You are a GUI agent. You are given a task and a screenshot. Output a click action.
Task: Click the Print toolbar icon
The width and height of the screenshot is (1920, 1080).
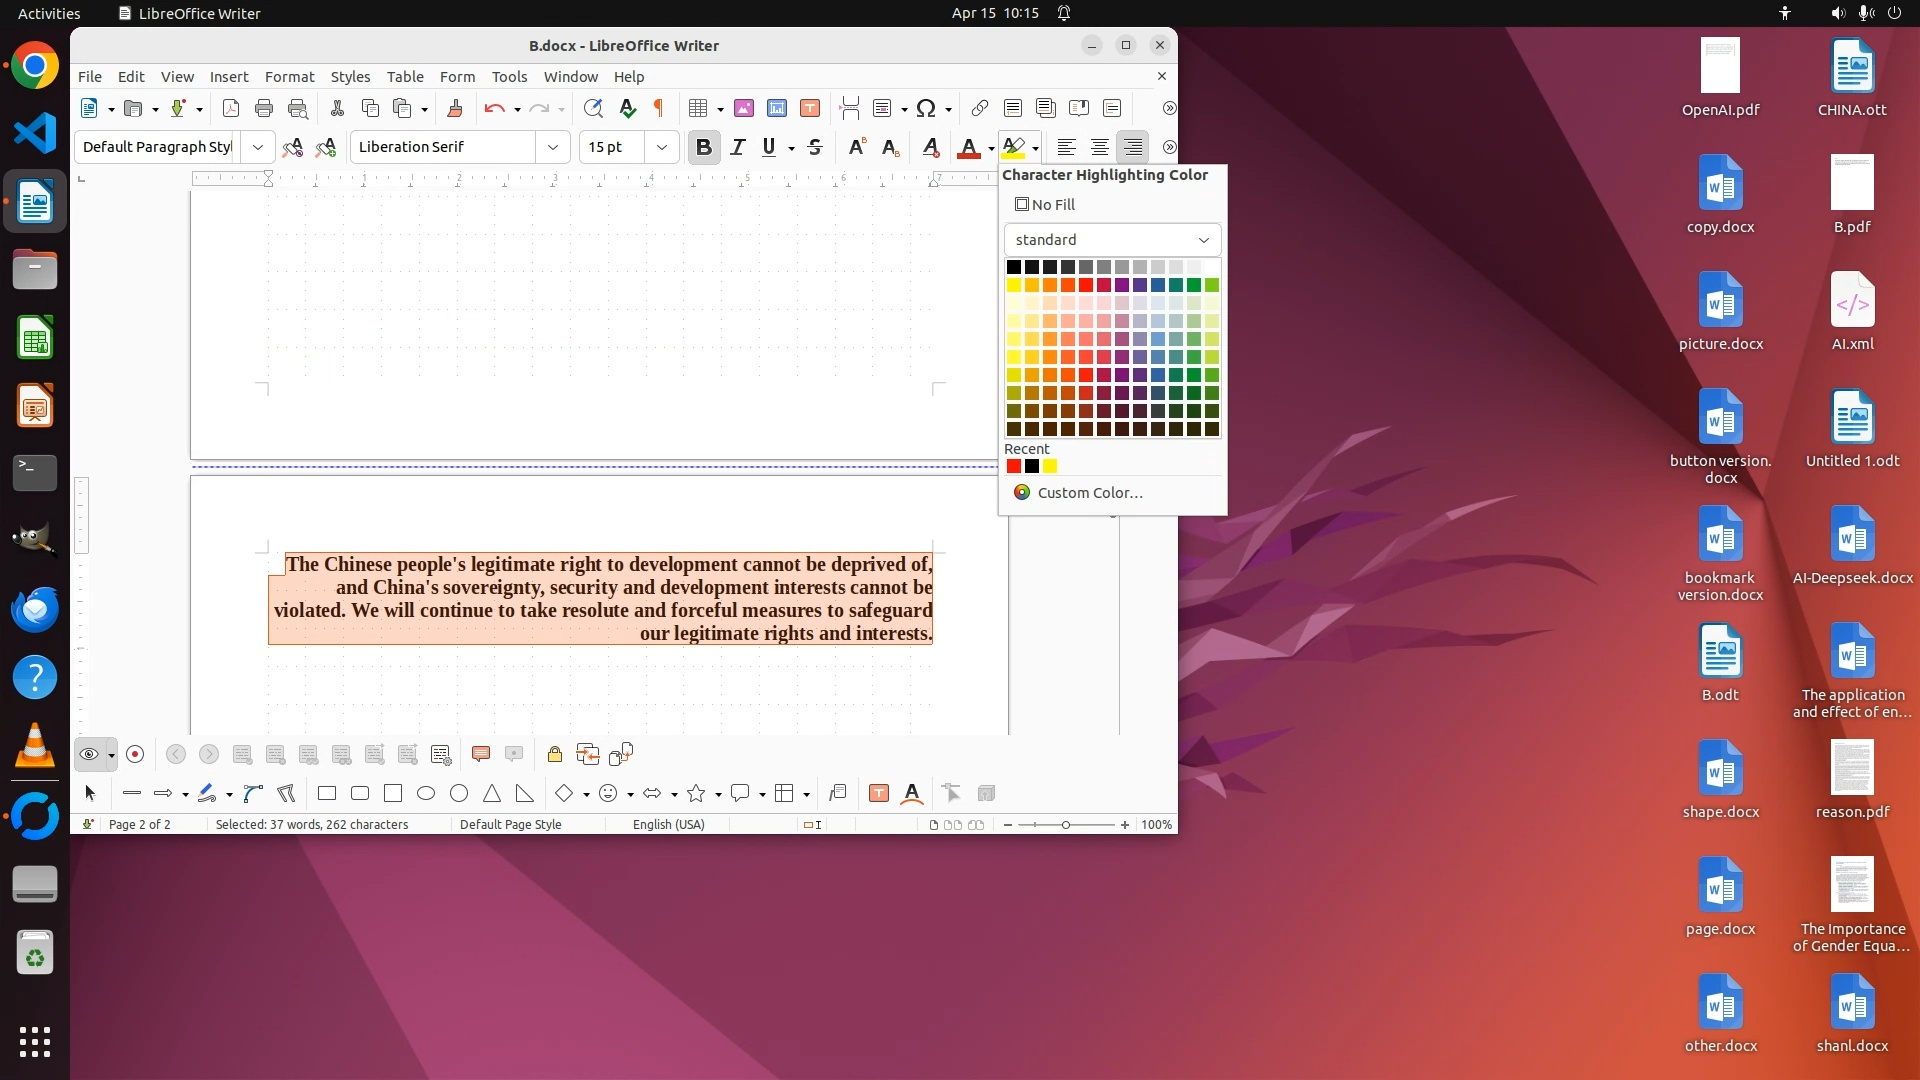264,108
